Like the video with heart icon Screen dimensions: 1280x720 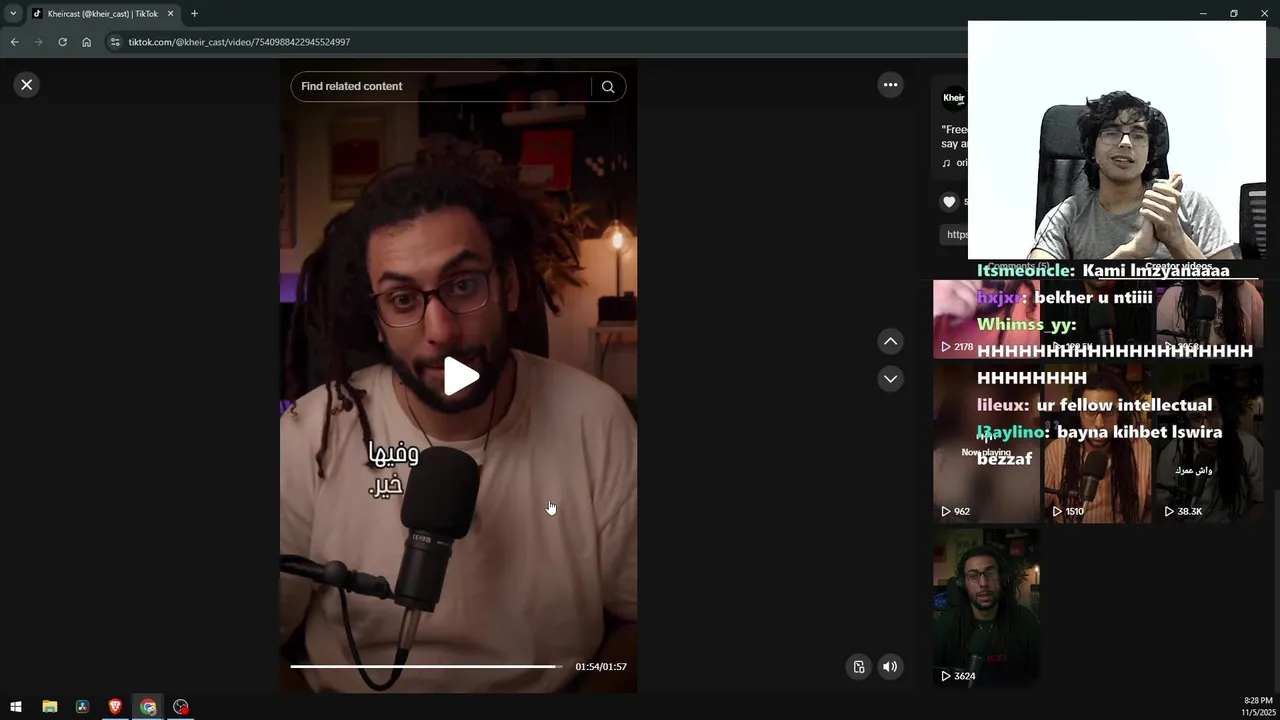[949, 202]
